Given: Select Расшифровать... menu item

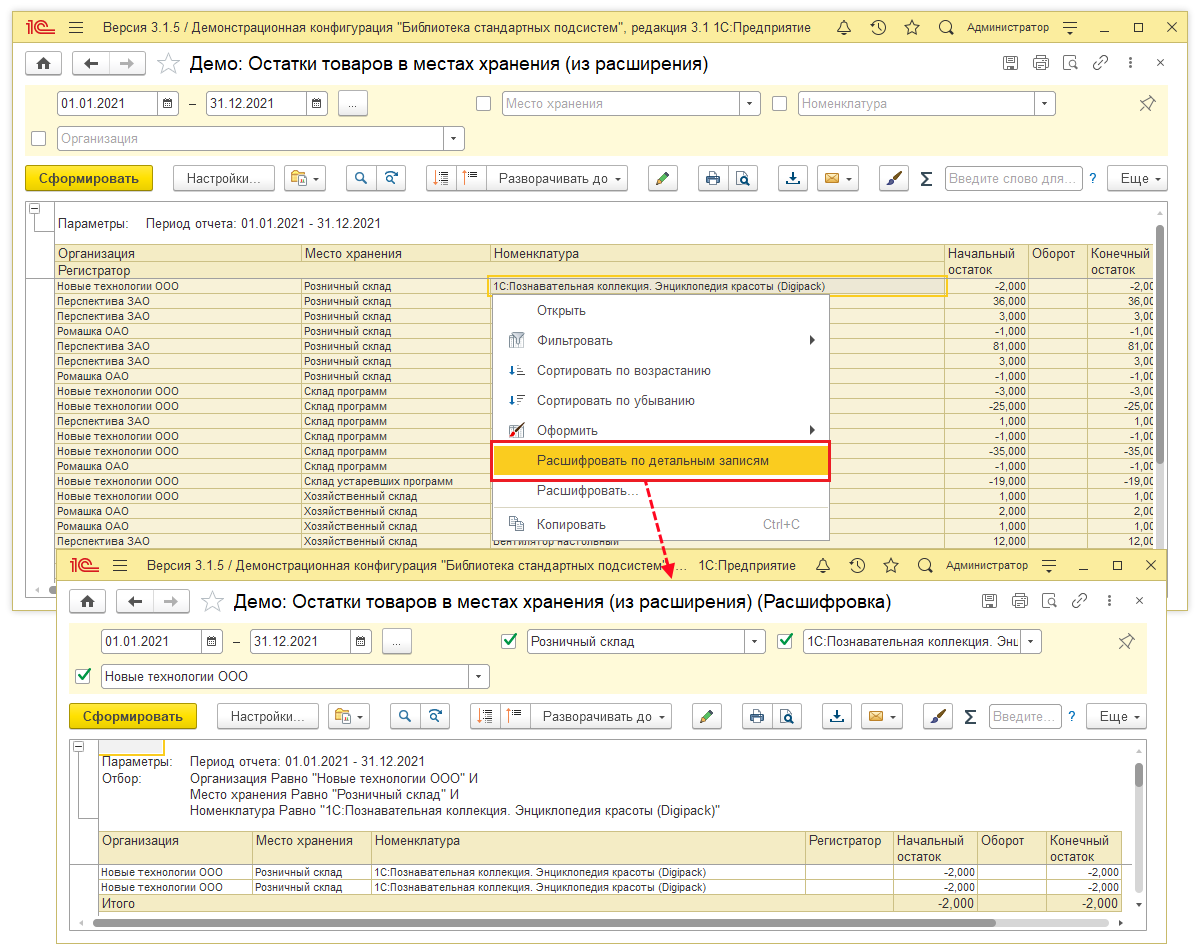Looking at the screenshot, I should coord(660,491).
